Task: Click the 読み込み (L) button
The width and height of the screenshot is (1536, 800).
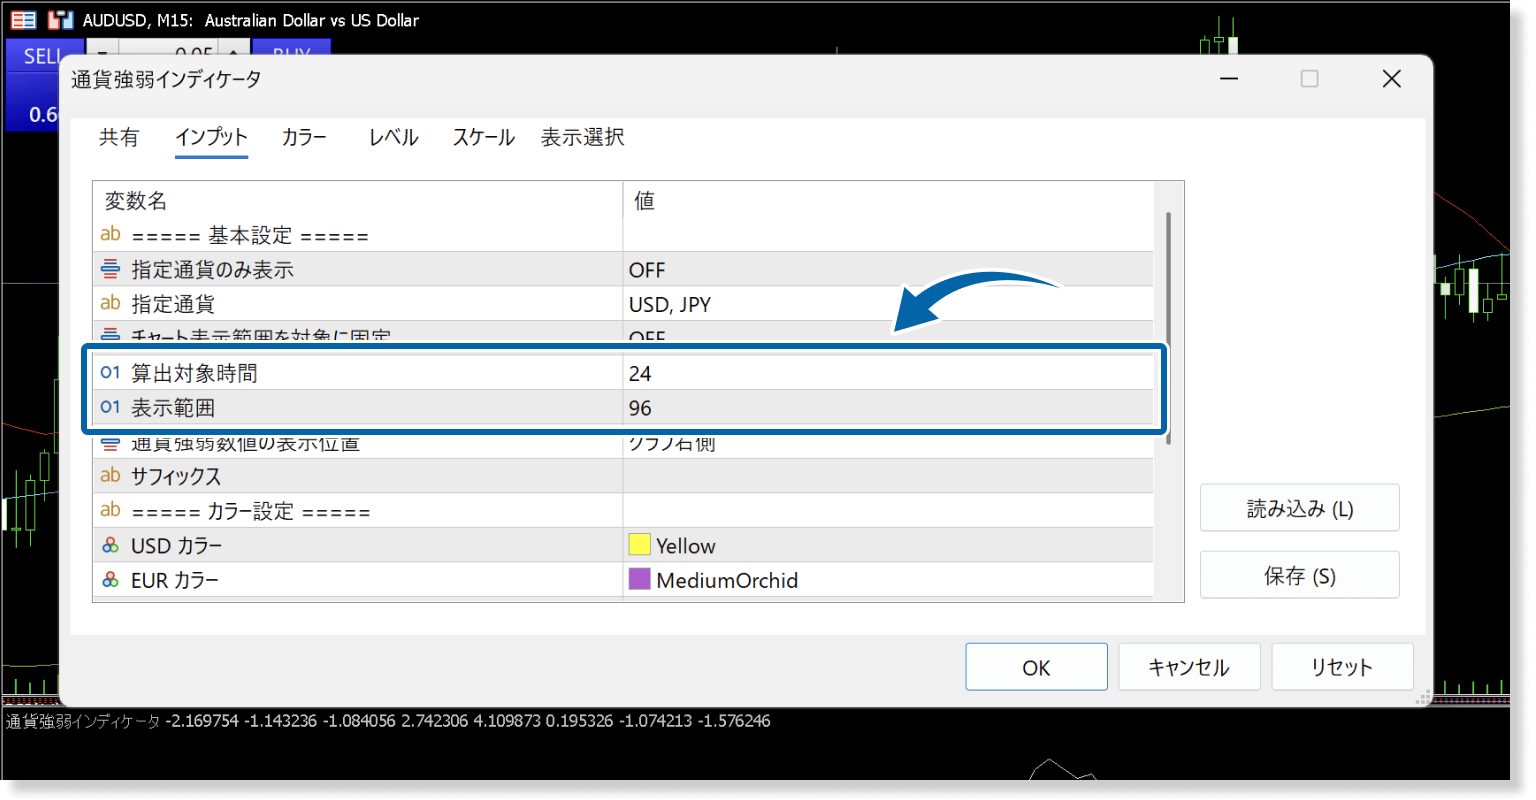Action: pos(1299,509)
